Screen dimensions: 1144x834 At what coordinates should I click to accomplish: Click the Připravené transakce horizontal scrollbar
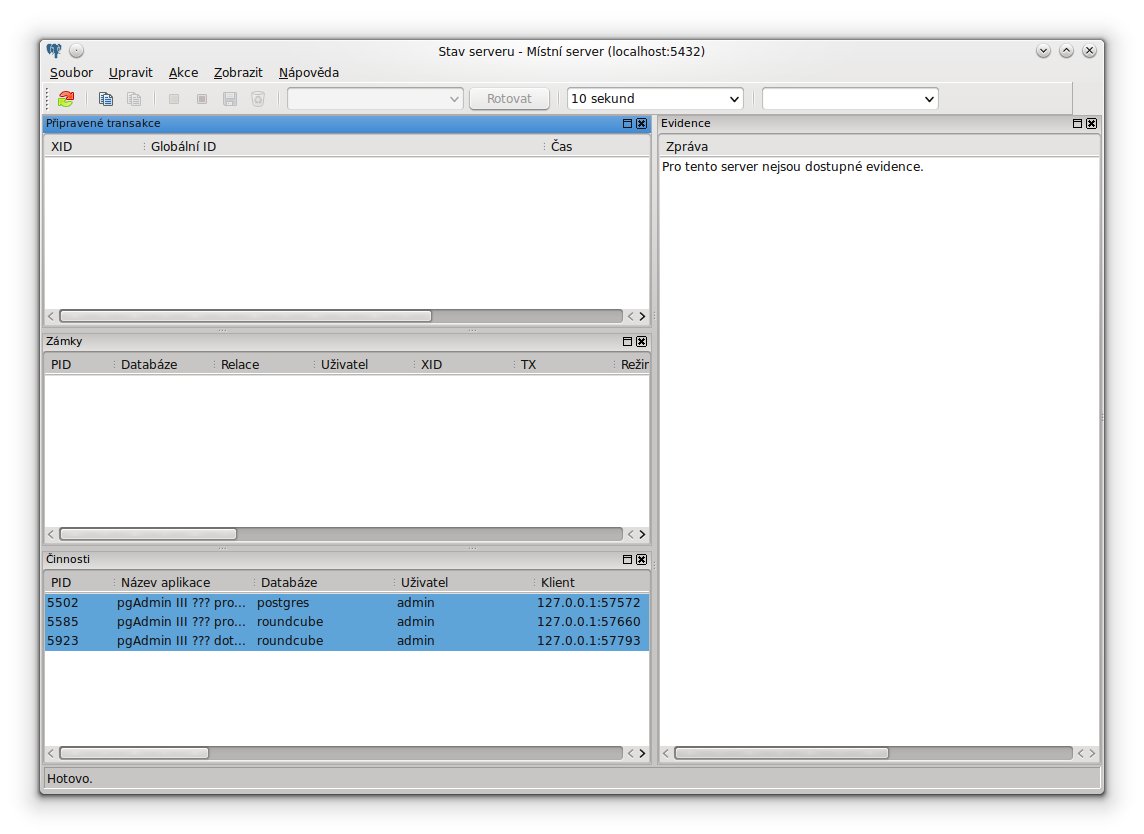[x=341, y=316]
